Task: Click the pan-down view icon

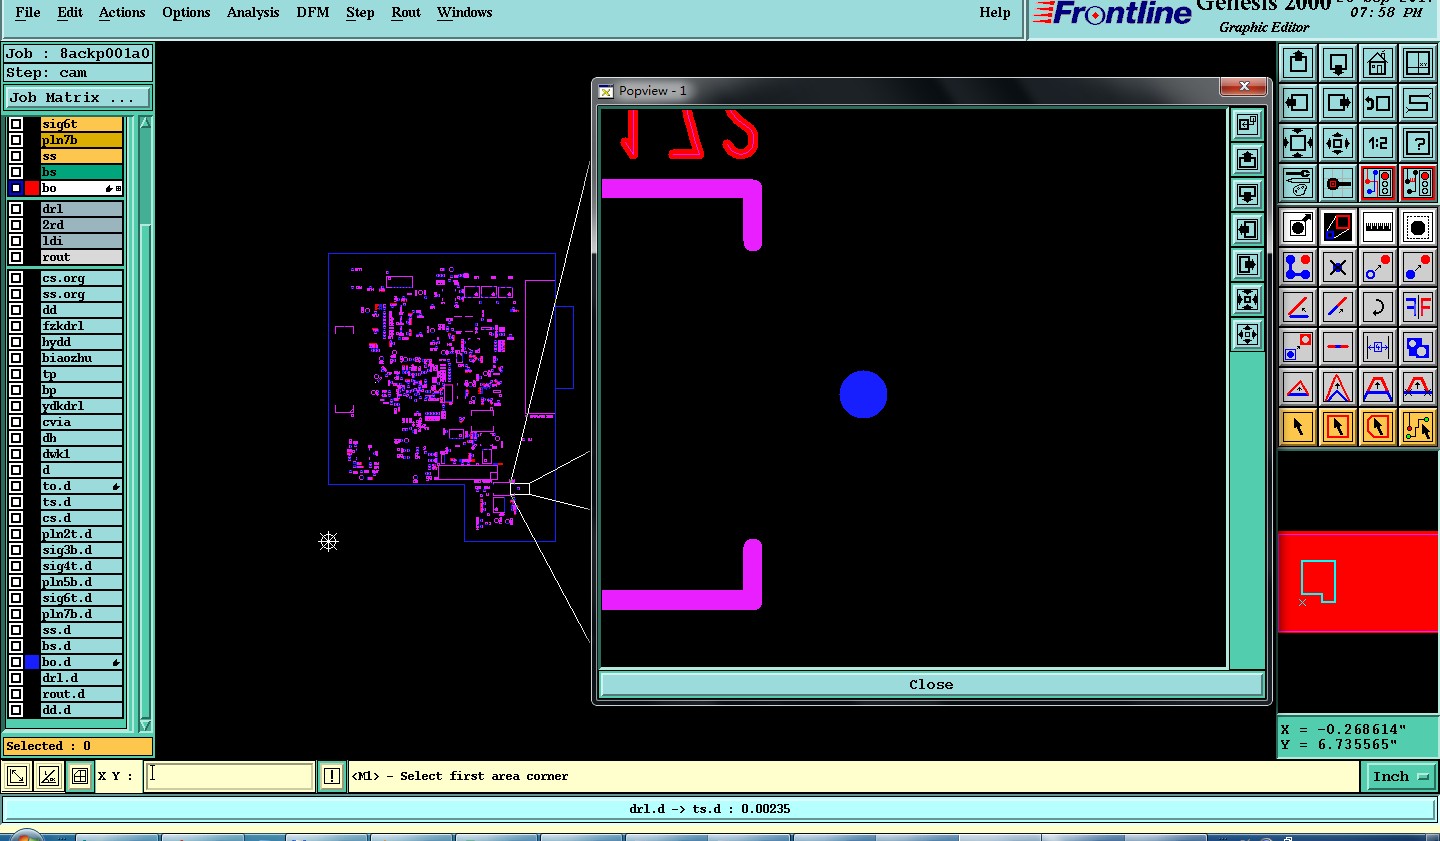Action: click(1338, 63)
